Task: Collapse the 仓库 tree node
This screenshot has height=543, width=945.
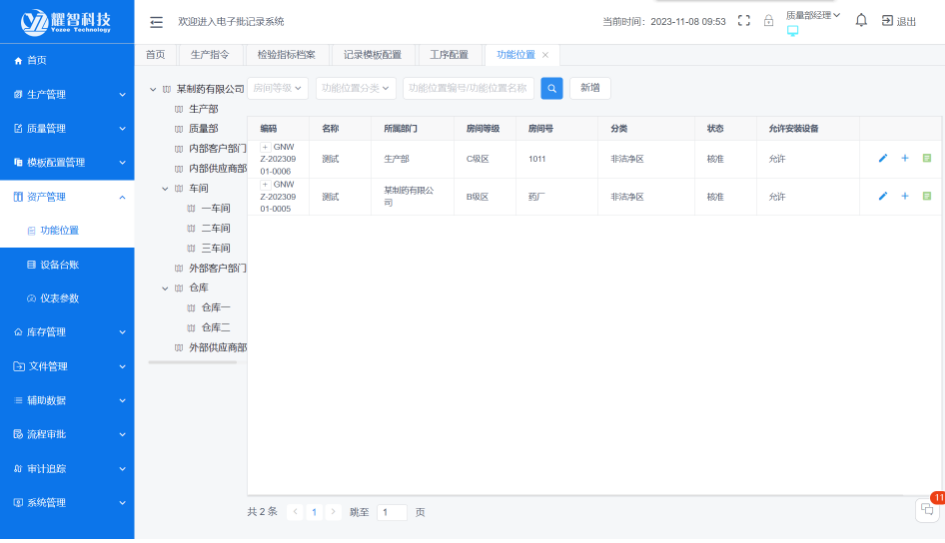Action: (x=166, y=288)
